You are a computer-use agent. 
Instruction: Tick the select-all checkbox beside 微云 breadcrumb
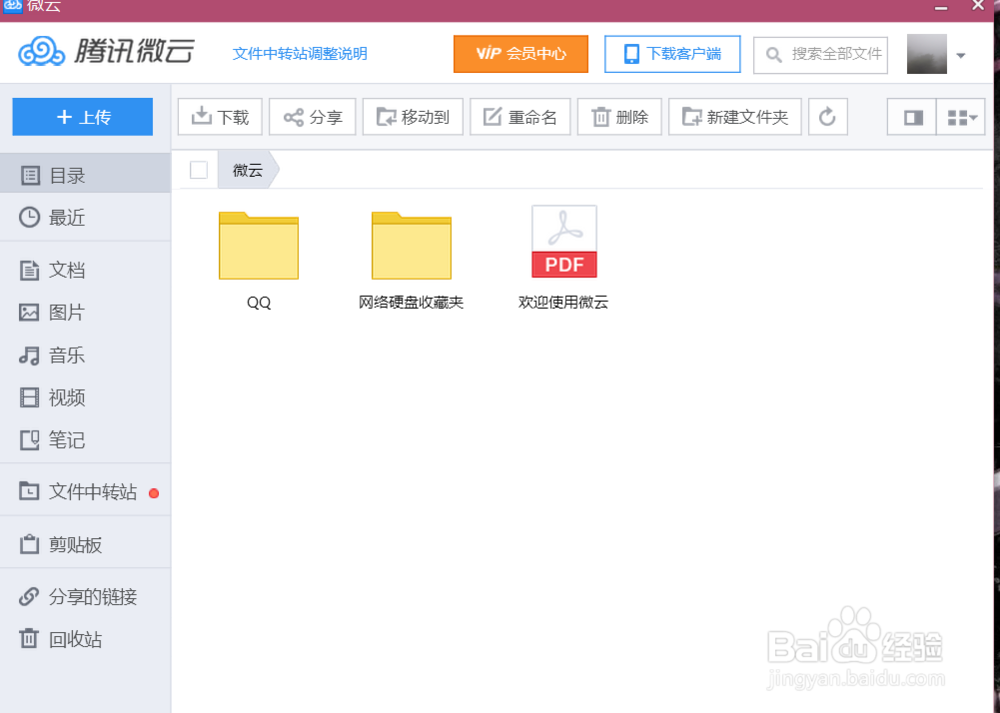[x=198, y=170]
